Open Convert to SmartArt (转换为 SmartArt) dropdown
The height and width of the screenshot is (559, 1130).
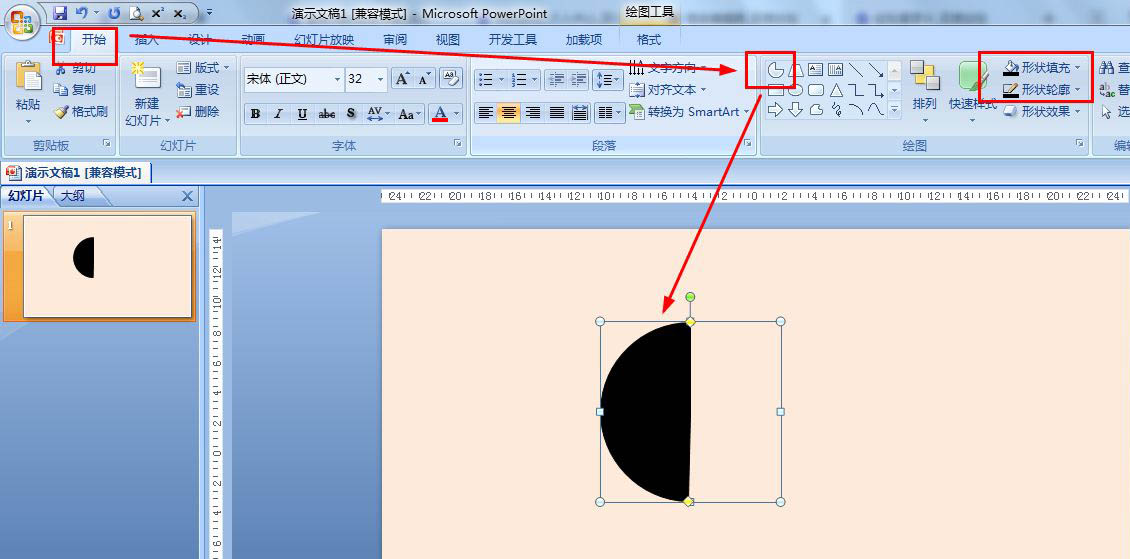(x=688, y=112)
